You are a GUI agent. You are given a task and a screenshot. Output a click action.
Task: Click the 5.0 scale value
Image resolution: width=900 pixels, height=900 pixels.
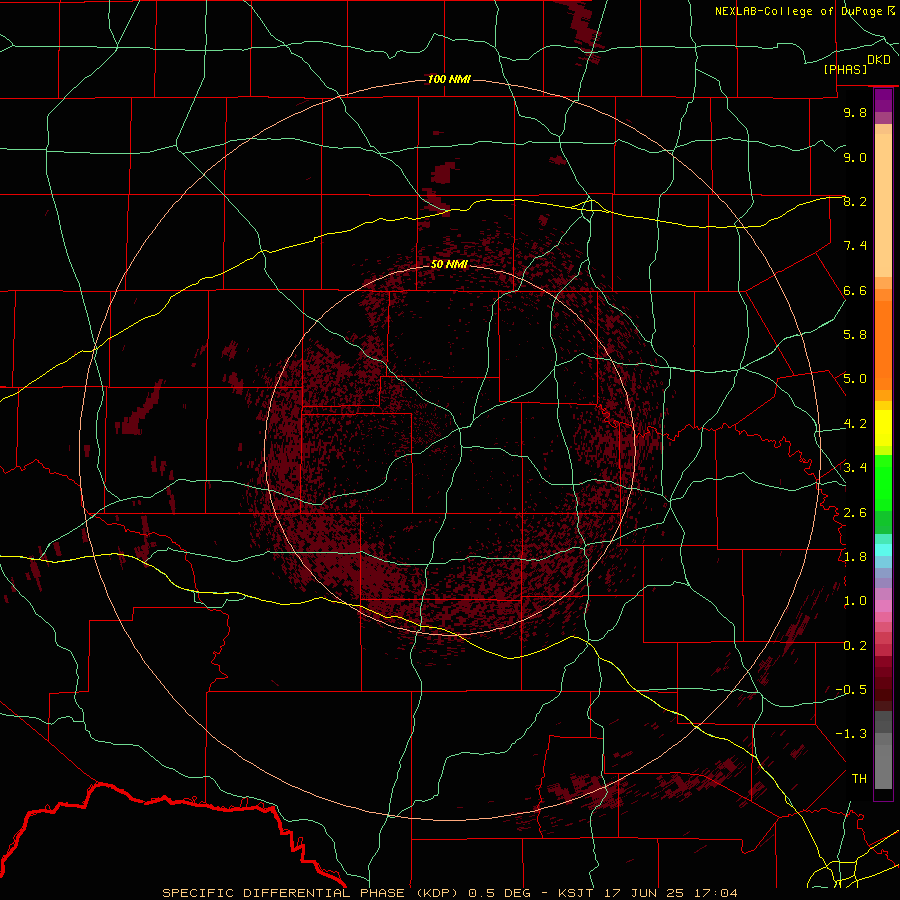click(x=855, y=379)
